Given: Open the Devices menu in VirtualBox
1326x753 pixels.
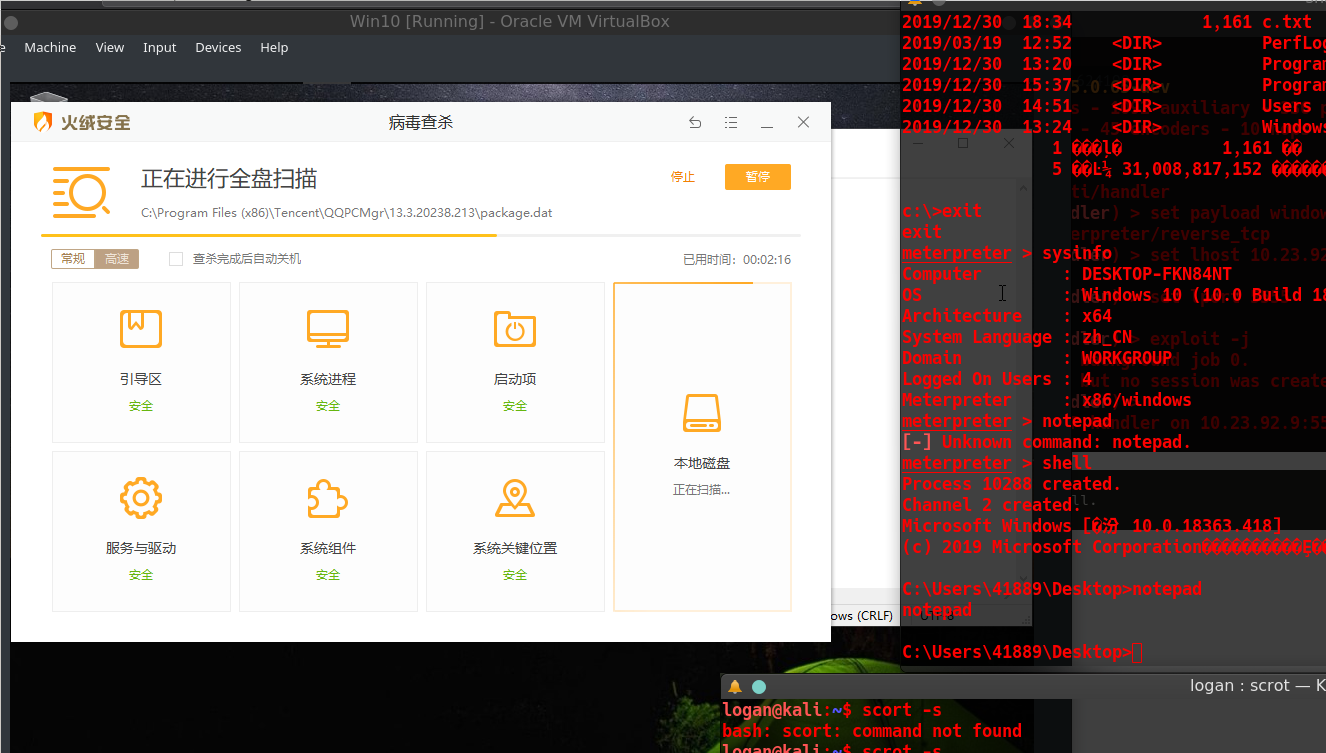Looking at the screenshot, I should pos(218,47).
